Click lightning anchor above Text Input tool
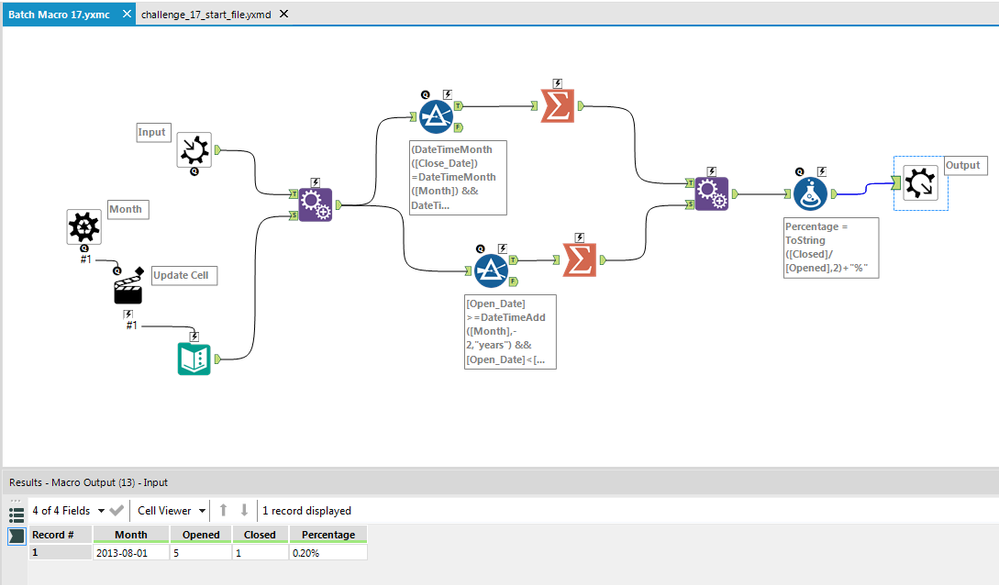 click(194, 336)
